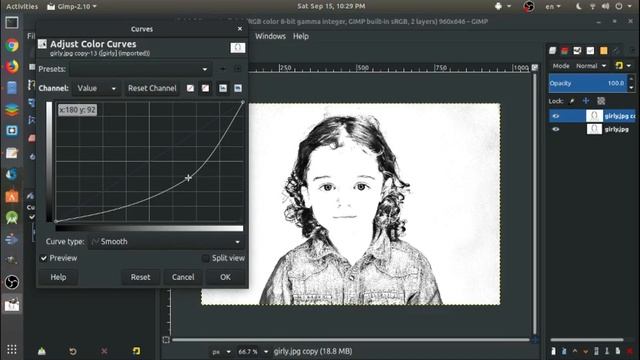Image resolution: width=640 pixels, height=360 pixels.
Task: Open the Layers tab icon in right dock
Action: click(552, 51)
